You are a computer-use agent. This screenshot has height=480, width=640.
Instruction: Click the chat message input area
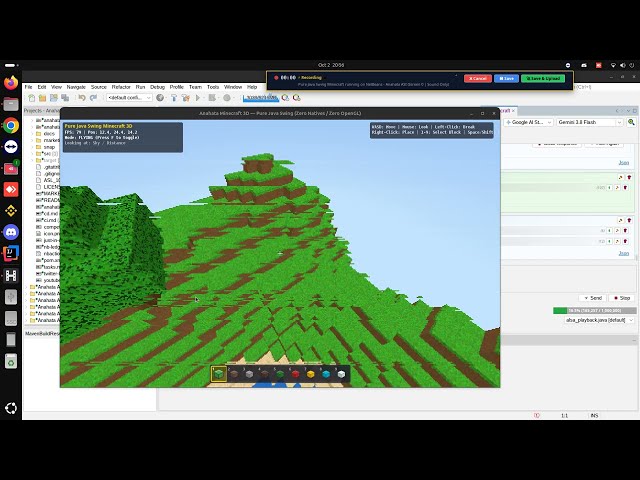coord(567,279)
